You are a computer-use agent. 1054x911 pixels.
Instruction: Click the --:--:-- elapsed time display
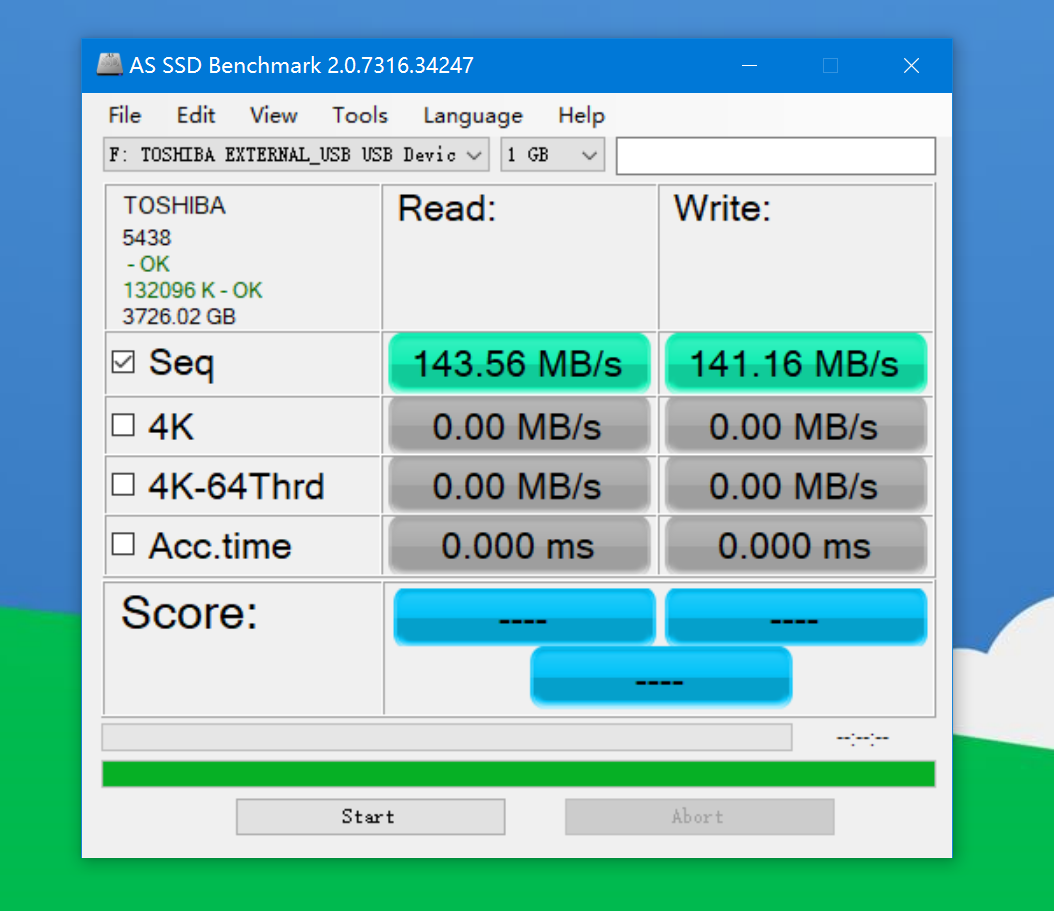coord(862,738)
